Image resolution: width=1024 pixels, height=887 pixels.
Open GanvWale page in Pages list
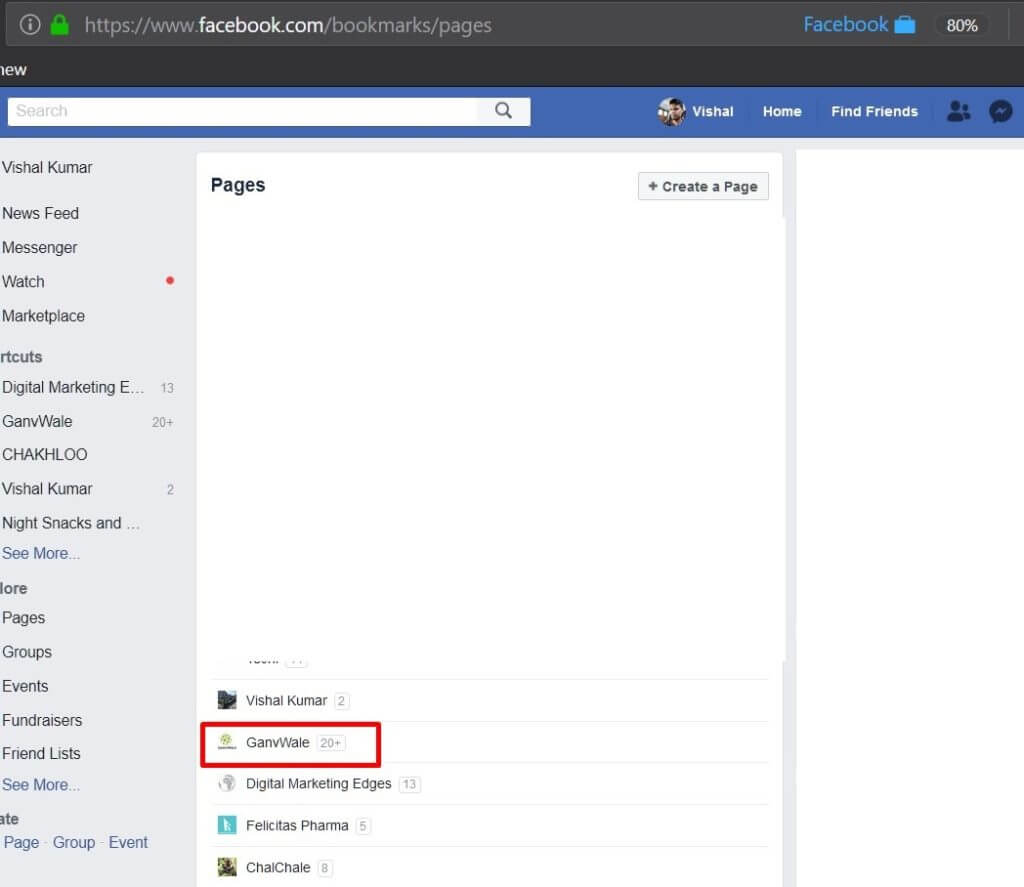pos(278,743)
